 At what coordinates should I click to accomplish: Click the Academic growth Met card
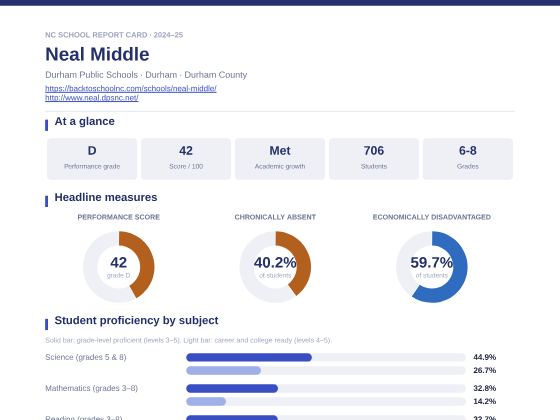click(280, 159)
